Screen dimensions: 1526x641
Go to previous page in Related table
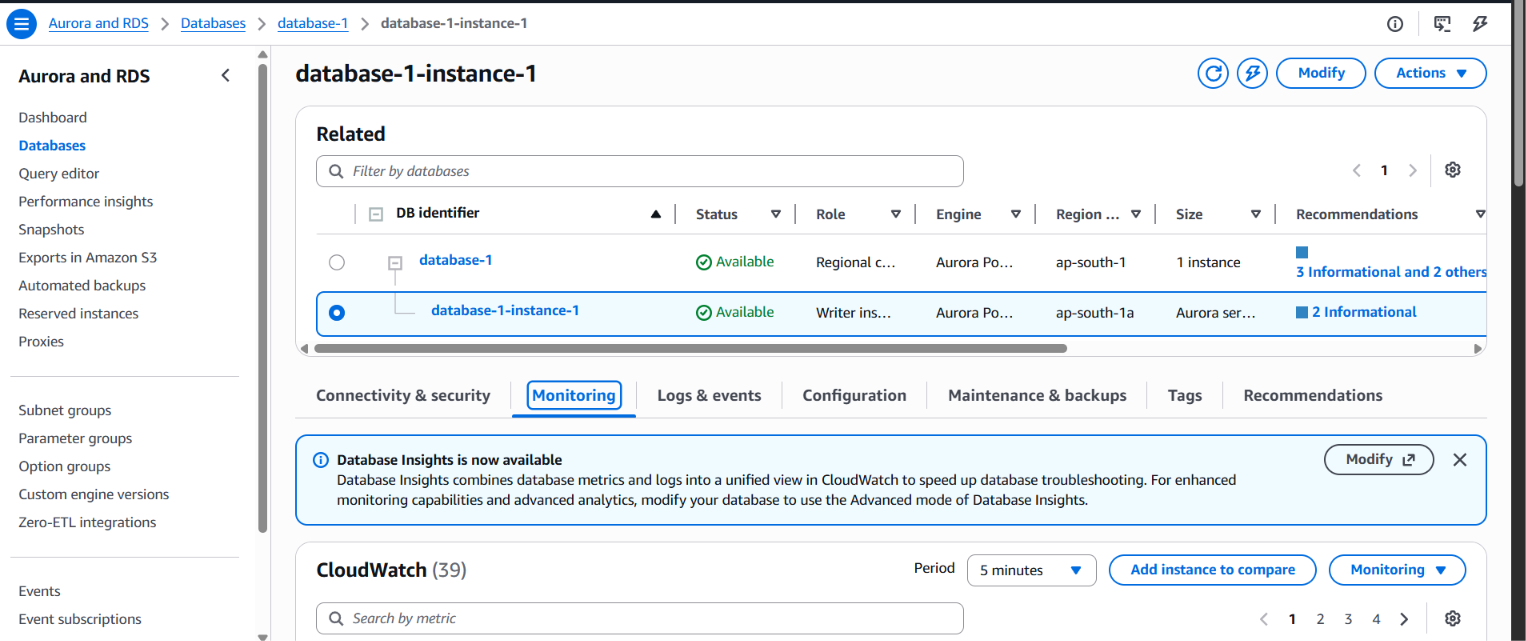(x=1357, y=171)
